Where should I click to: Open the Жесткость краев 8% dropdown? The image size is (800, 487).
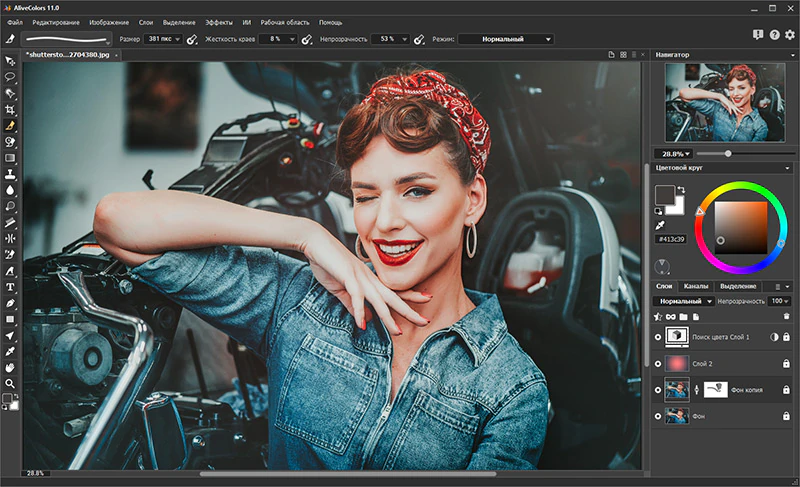click(278, 39)
